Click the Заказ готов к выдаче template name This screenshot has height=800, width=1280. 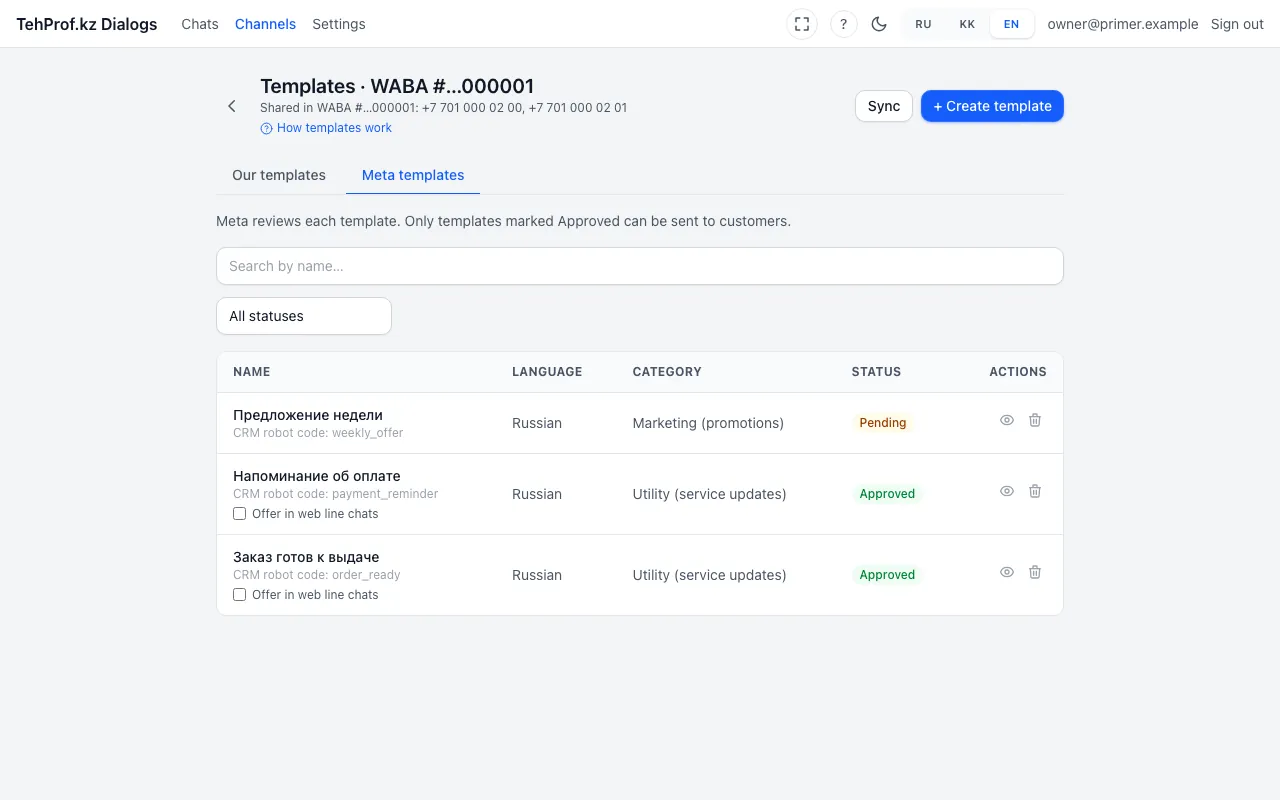pyautogui.click(x=306, y=557)
